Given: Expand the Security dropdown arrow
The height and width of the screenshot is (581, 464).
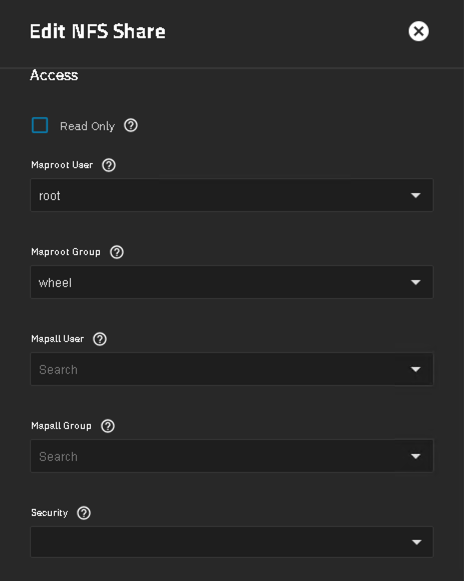Looking at the screenshot, I should click(x=416, y=542).
